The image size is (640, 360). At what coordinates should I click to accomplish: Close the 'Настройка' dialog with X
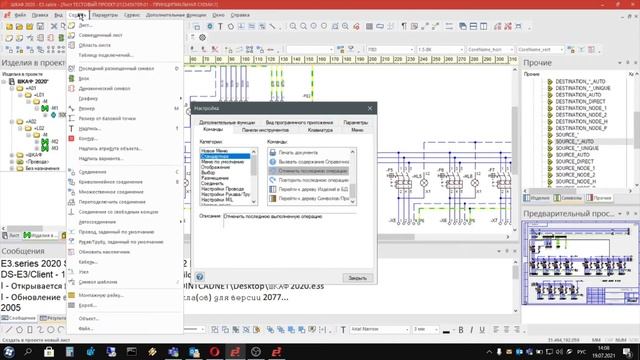click(370, 108)
